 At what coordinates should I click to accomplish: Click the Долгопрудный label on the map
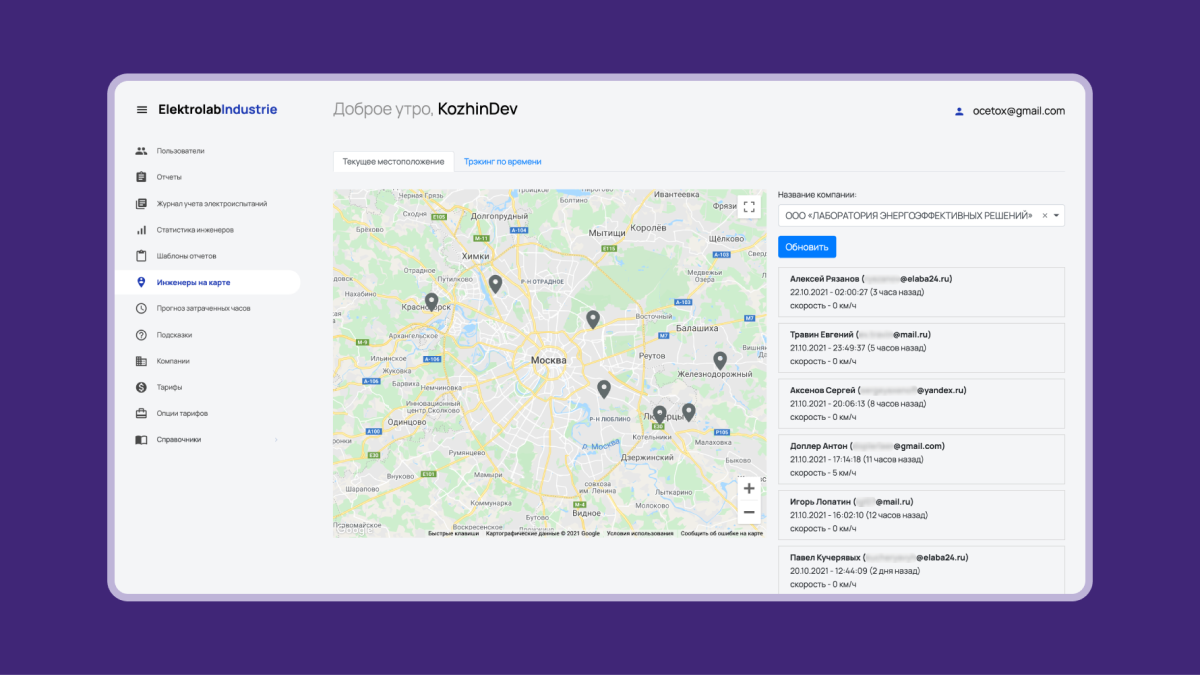pyautogui.click(x=499, y=215)
